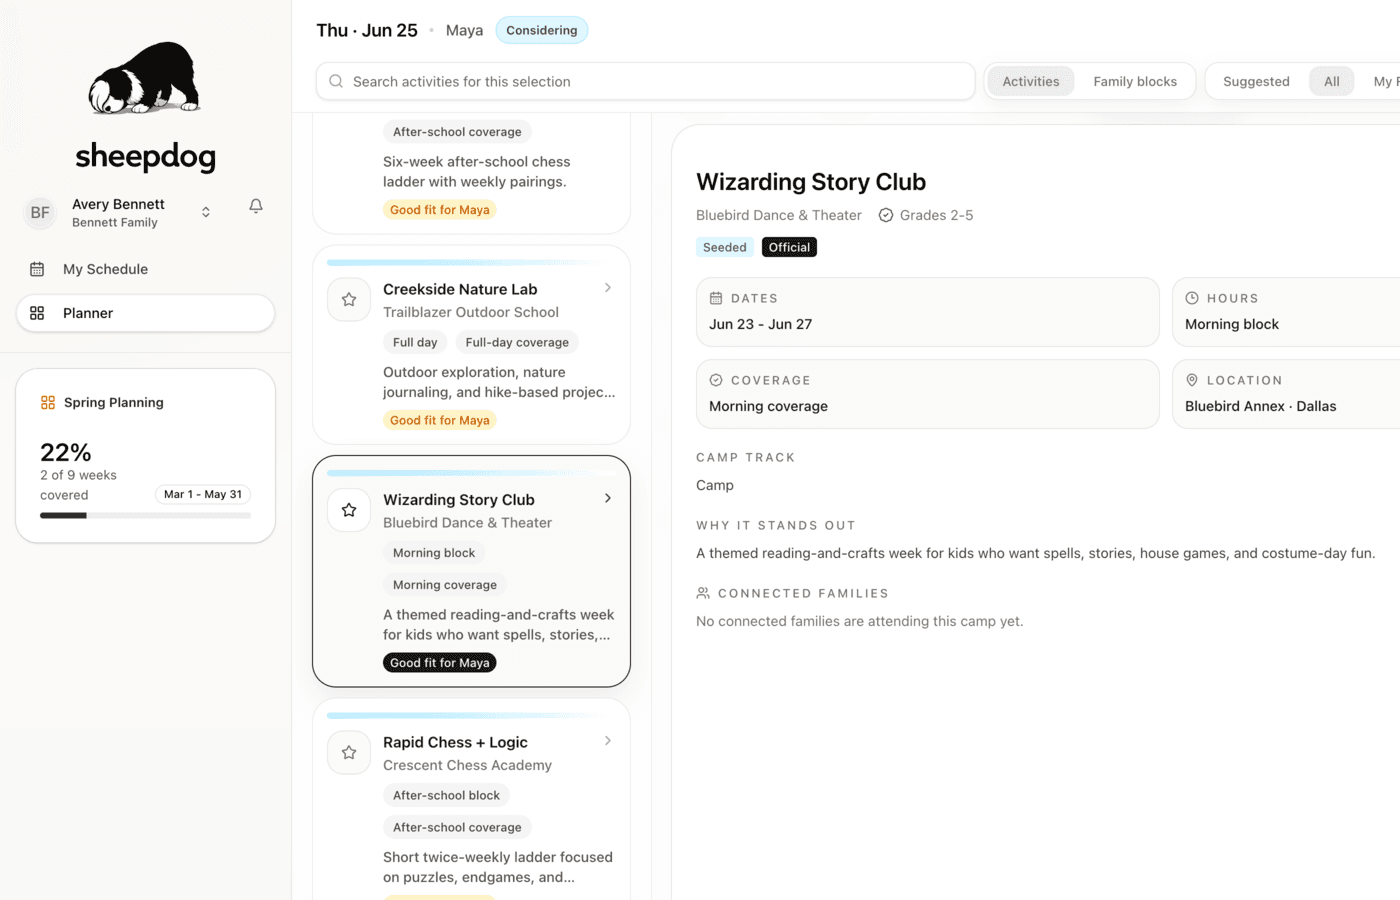Expand Rapid Chess + Logic details chevron
Image resolution: width=1400 pixels, height=900 pixels.
pos(608,741)
